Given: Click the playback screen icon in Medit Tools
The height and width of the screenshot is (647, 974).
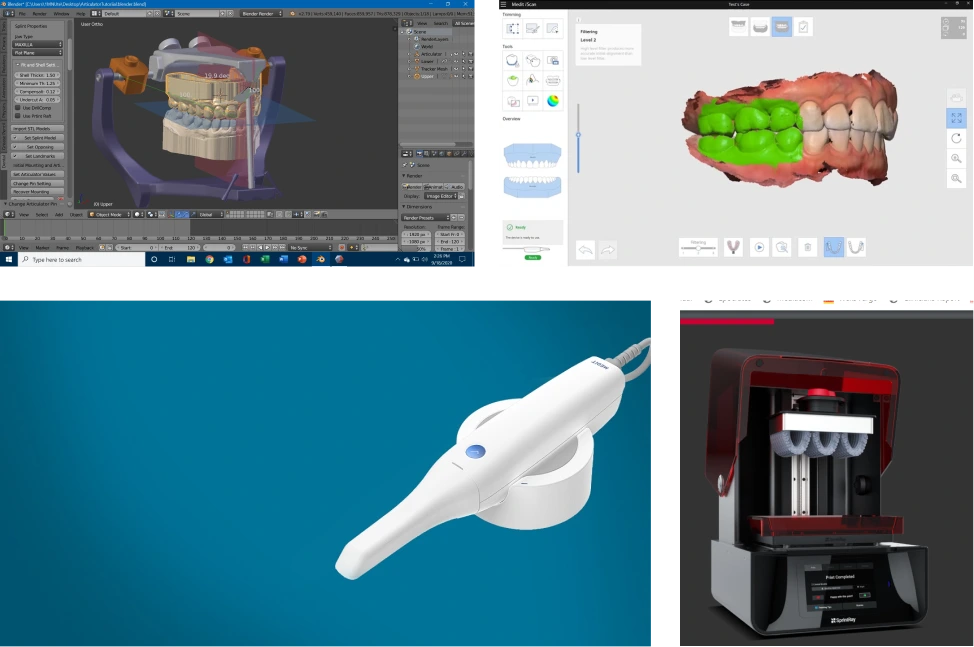Looking at the screenshot, I should click(532, 101).
